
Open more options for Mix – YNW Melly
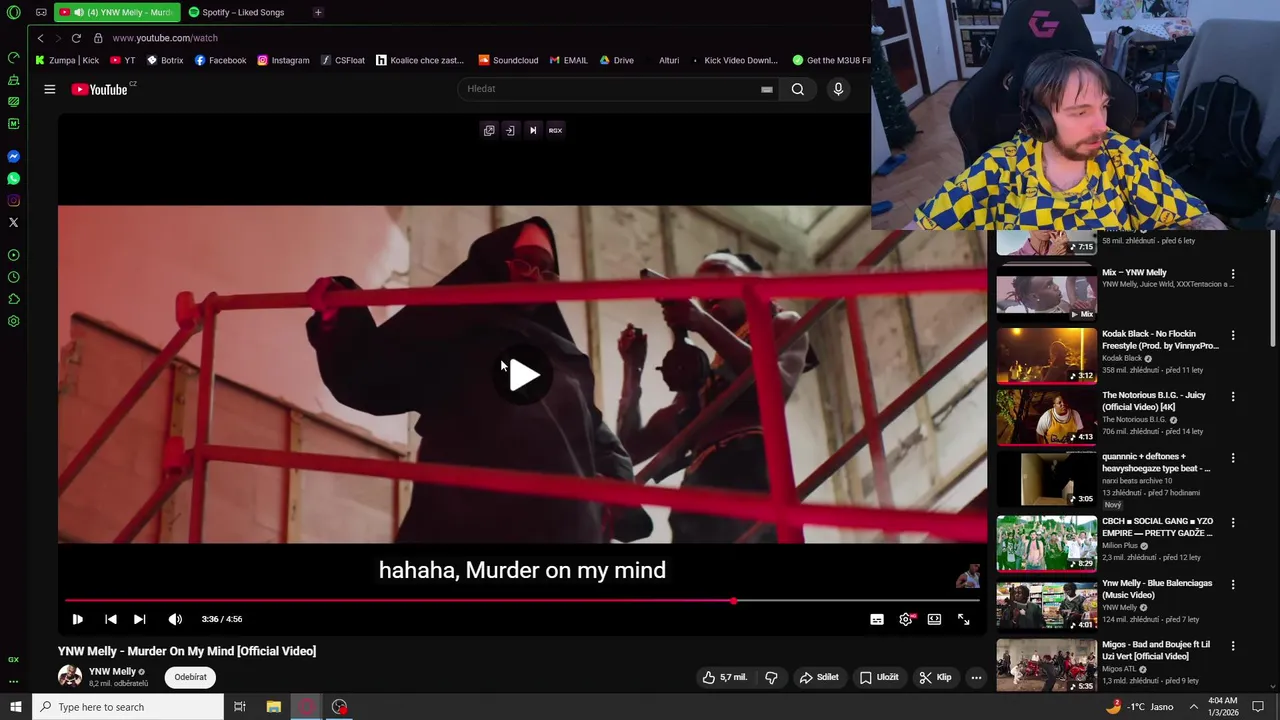coord(1232,274)
